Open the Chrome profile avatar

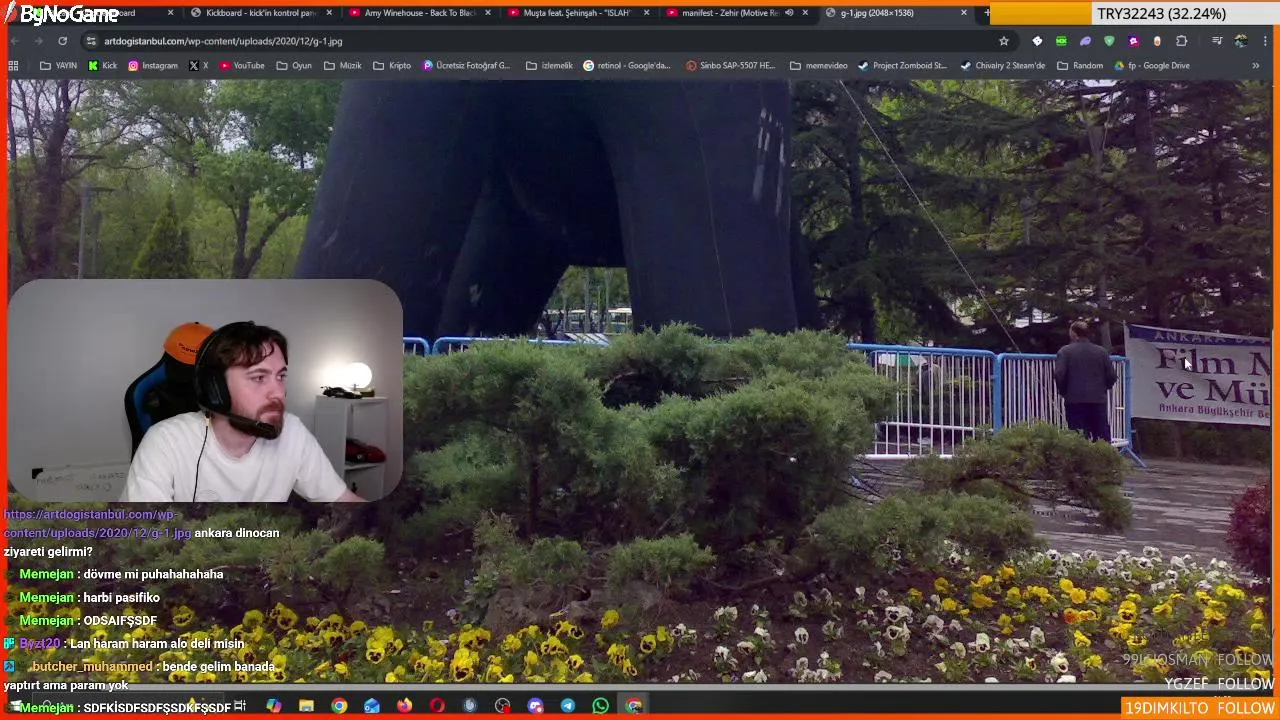[1241, 41]
